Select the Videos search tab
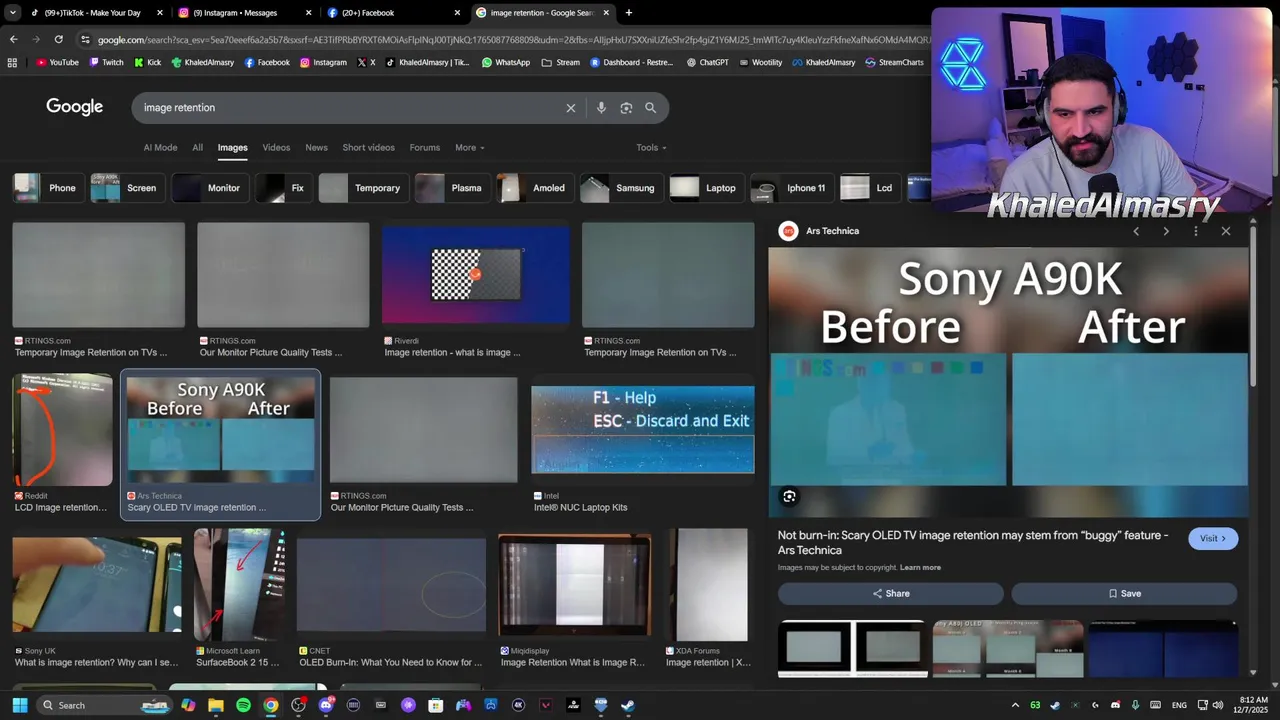Image resolution: width=1280 pixels, height=720 pixels. (276, 148)
